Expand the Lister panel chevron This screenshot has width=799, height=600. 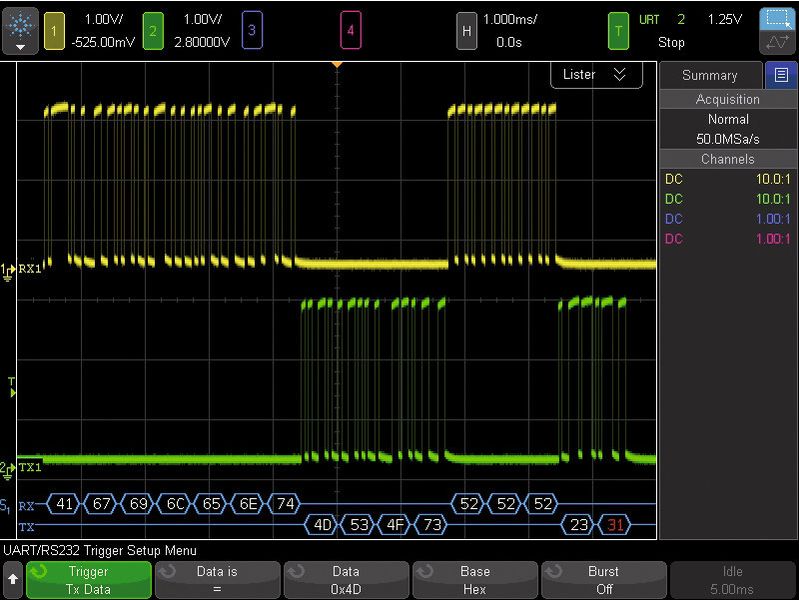(620, 75)
